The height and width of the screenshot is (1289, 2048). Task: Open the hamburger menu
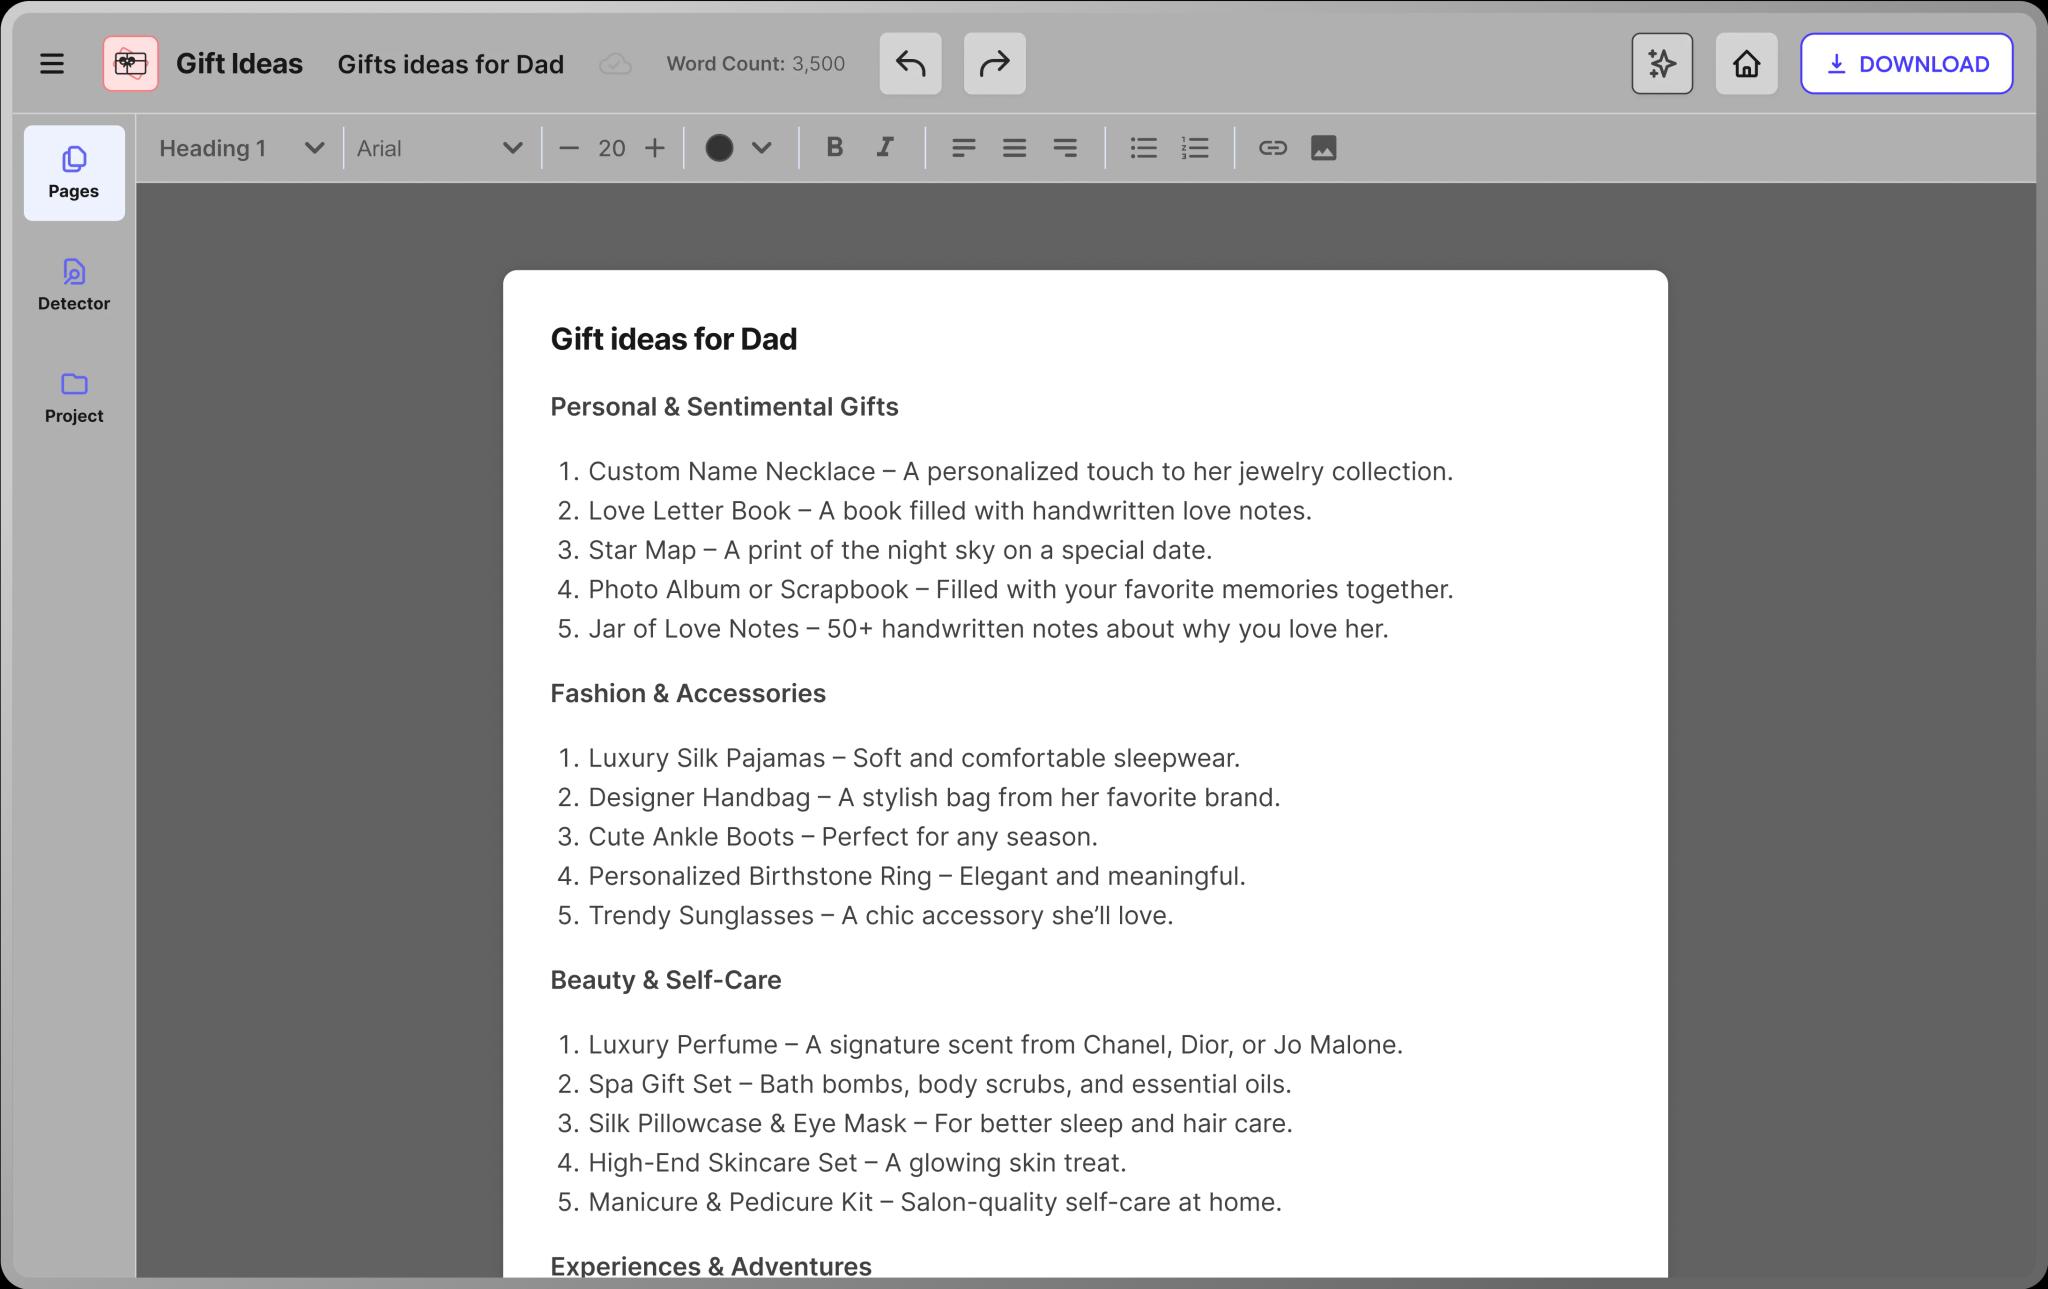[x=52, y=64]
